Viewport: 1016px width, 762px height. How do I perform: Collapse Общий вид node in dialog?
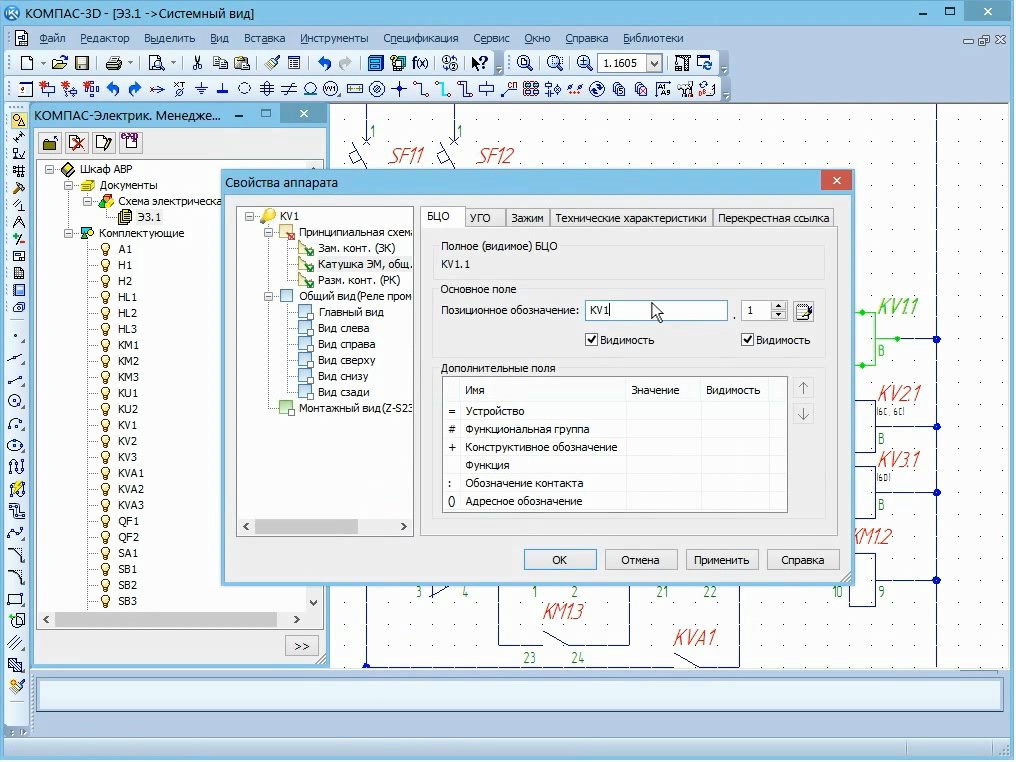point(268,297)
